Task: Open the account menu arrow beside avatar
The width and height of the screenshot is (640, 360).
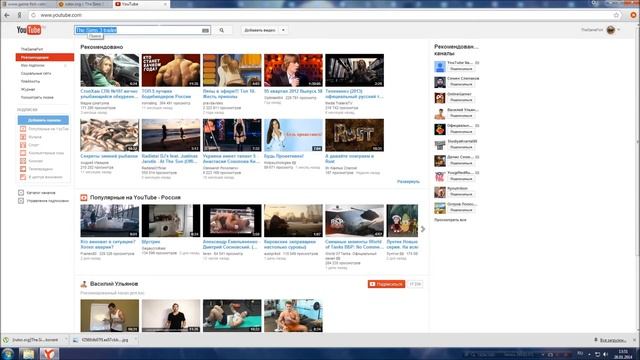Action: point(619,30)
